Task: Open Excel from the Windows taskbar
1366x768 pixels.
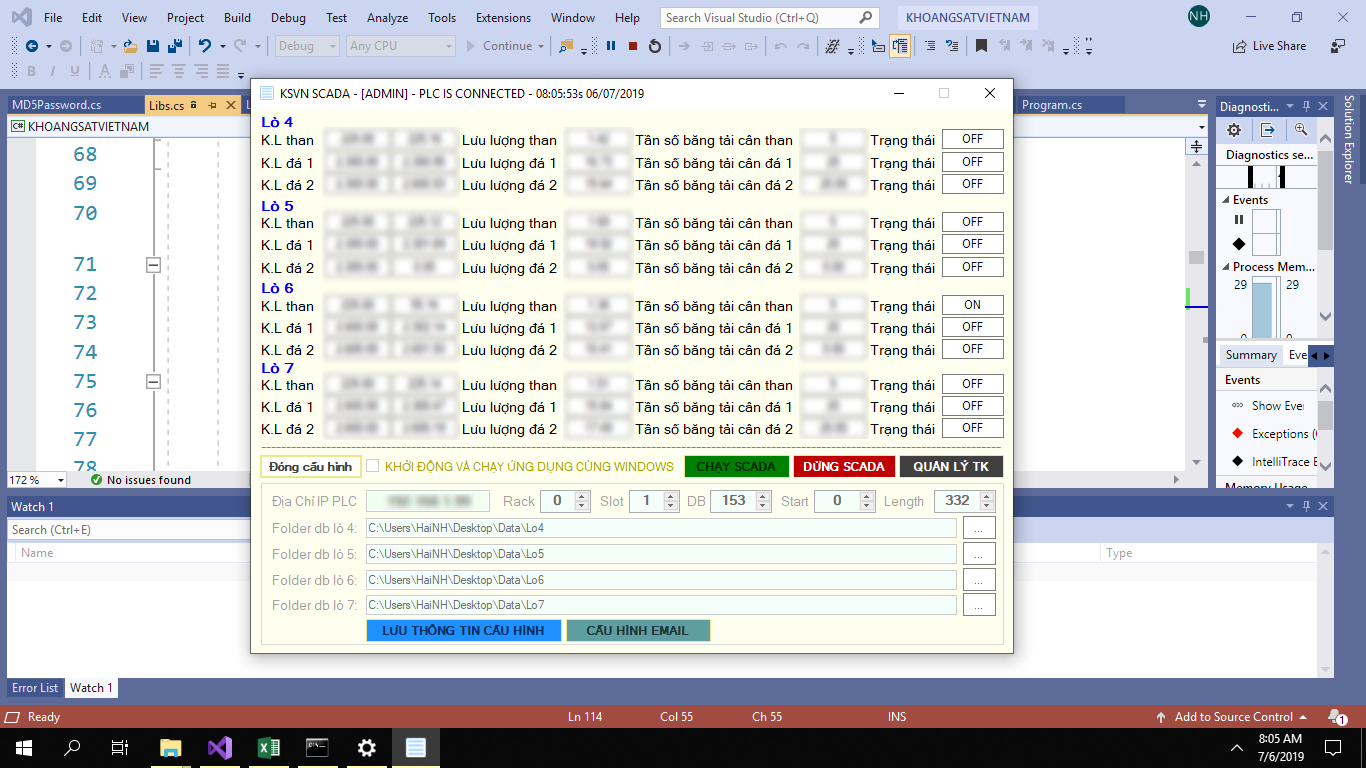Action: click(x=269, y=747)
